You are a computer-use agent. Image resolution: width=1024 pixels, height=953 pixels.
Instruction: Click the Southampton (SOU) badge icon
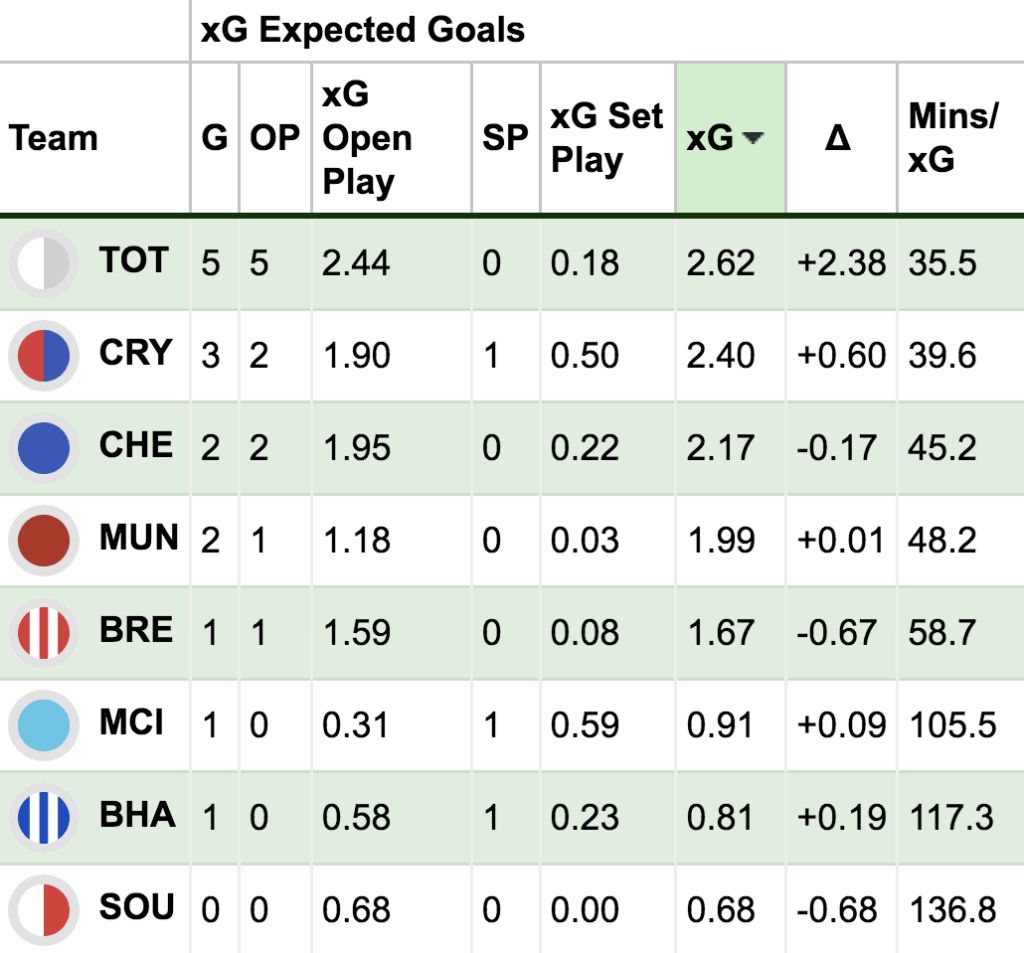click(43, 910)
